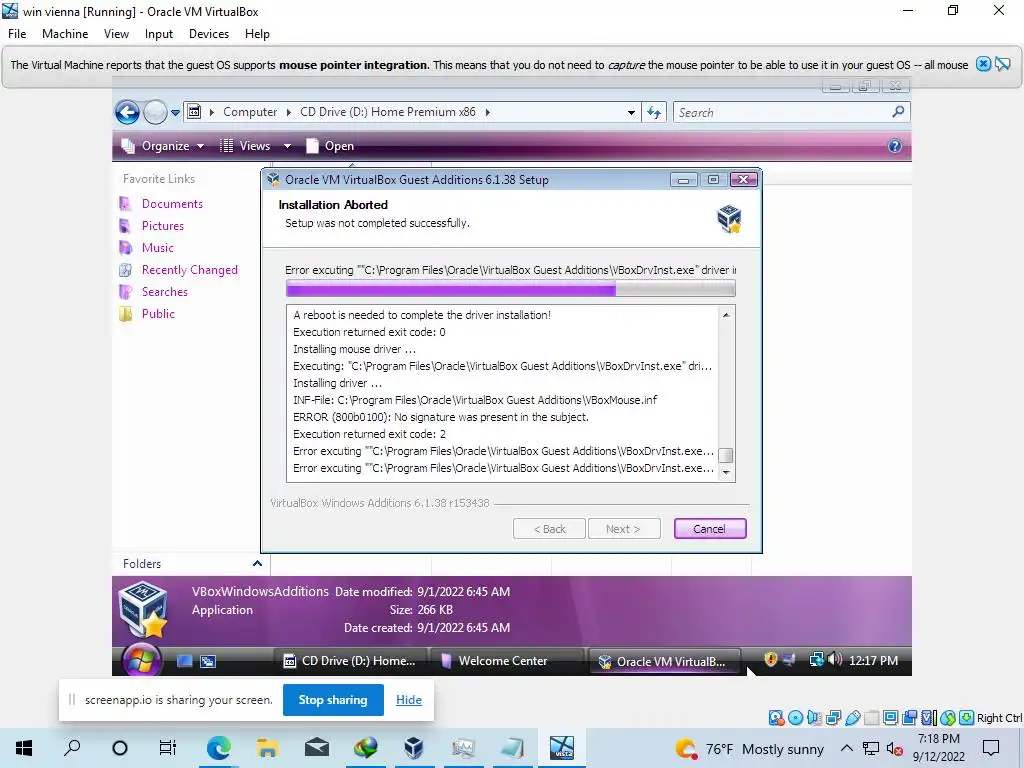Expand the Views dropdown arrow

(287, 146)
